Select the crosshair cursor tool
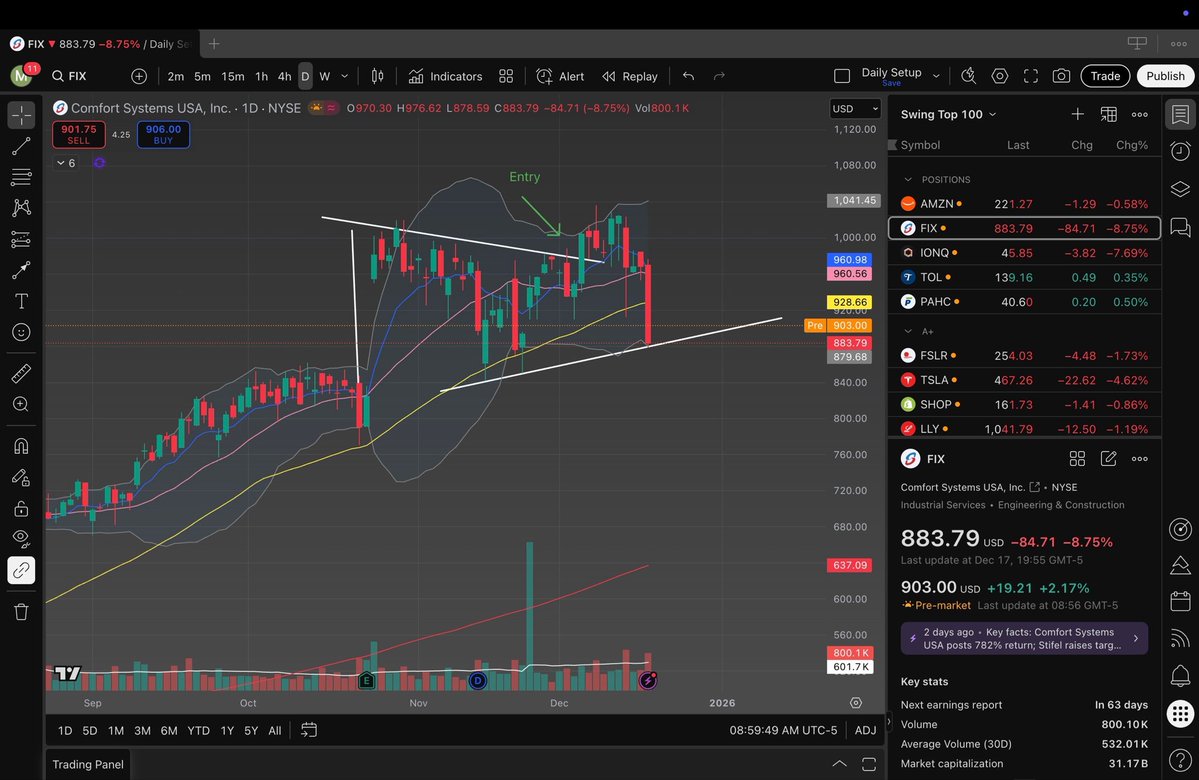Screen dimensions: 1199x780 pyautogui.click(x=21, y=115)
